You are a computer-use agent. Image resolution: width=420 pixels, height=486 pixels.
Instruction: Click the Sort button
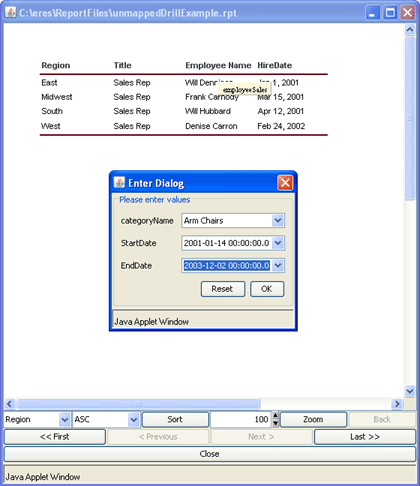click(175, 420)
